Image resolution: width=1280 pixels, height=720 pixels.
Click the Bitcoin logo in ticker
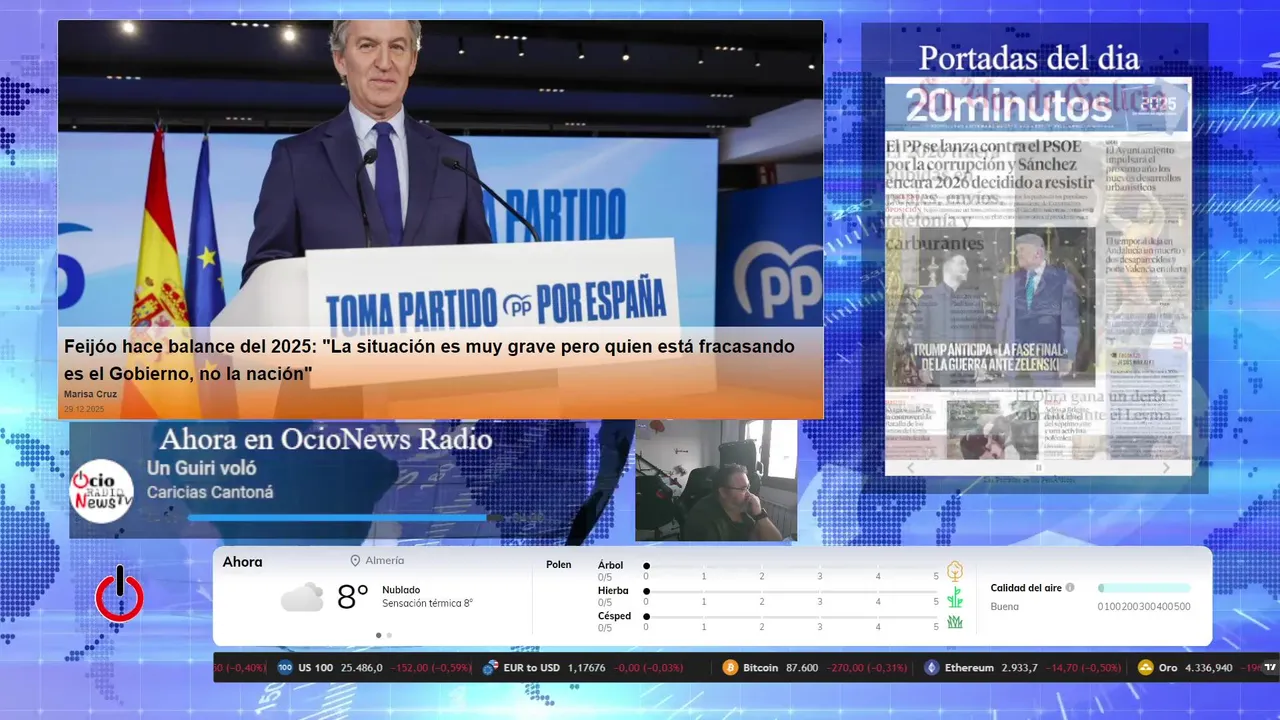(x=730, y=668)
